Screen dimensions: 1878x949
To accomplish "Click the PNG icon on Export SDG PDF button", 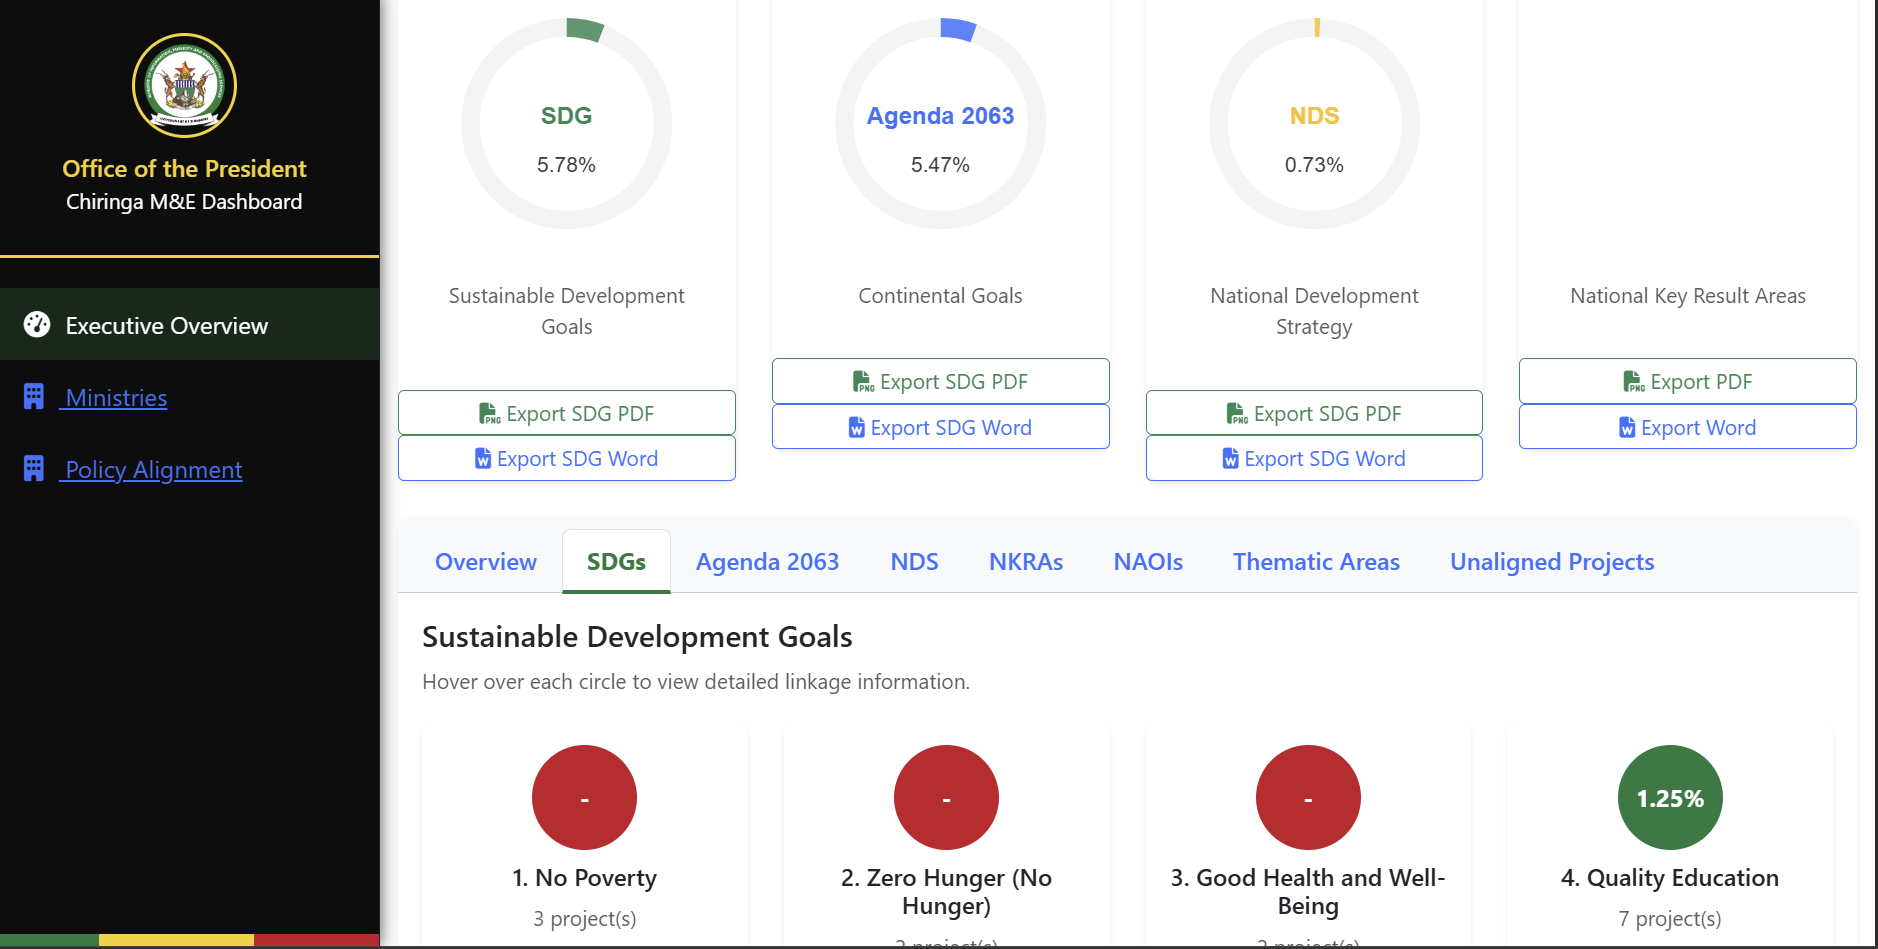I will coord(489,412).
